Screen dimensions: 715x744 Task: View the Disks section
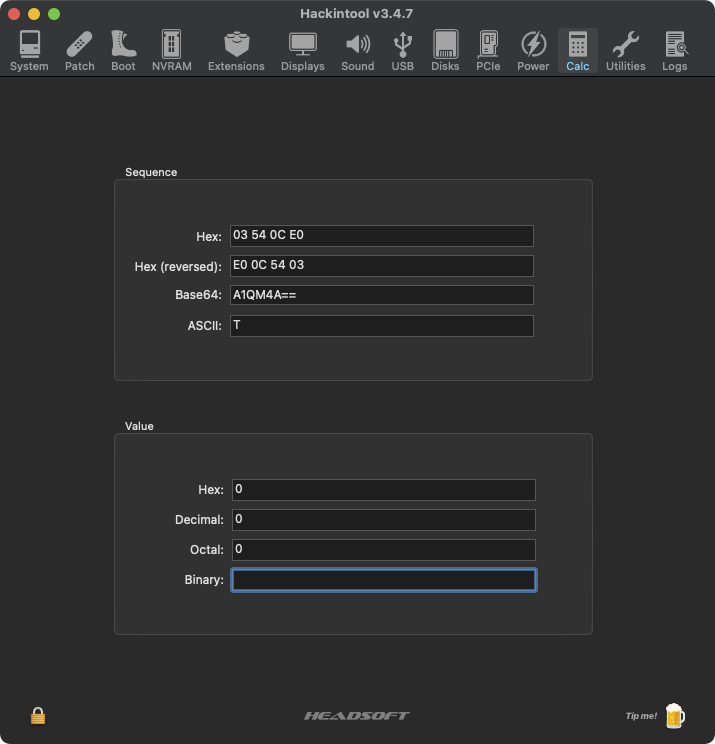(x=445, y=51)
